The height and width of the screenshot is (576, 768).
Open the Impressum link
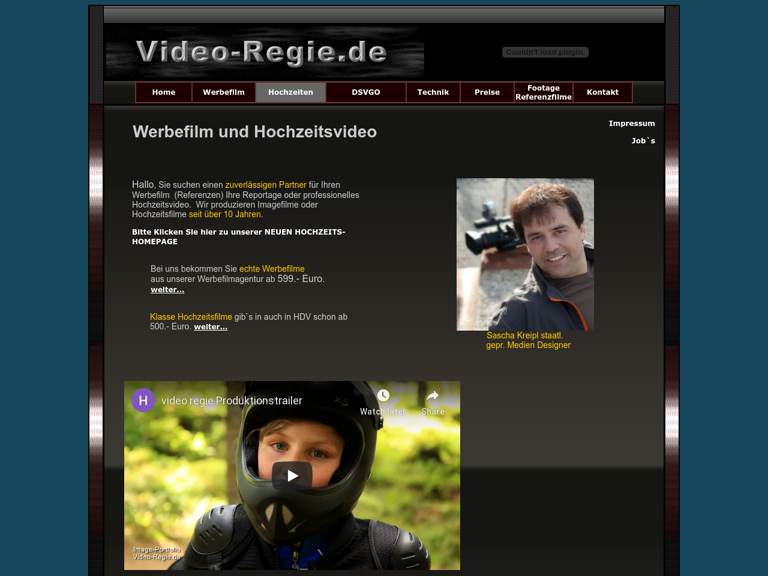[631, 124]
